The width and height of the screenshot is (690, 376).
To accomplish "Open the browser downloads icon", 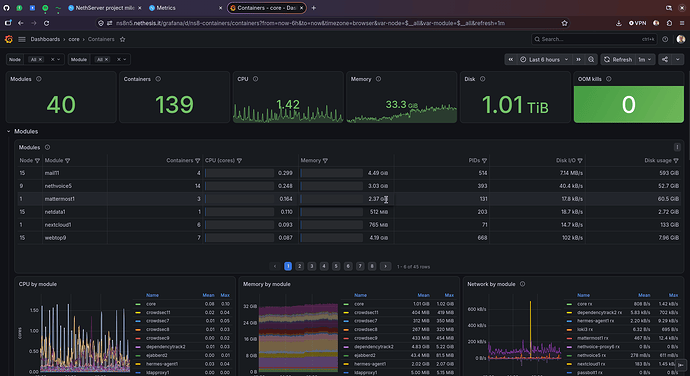I will coord(618,23).
